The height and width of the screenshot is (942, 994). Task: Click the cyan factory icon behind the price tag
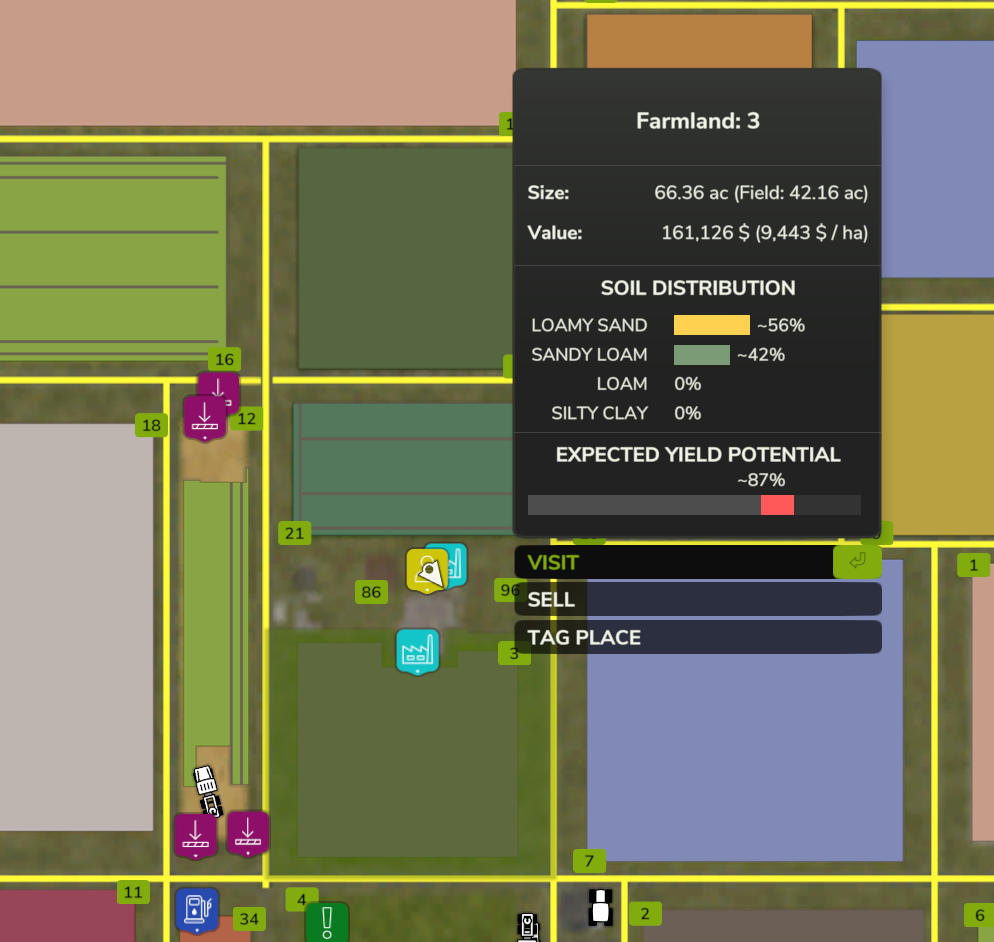tap(455, 563)
